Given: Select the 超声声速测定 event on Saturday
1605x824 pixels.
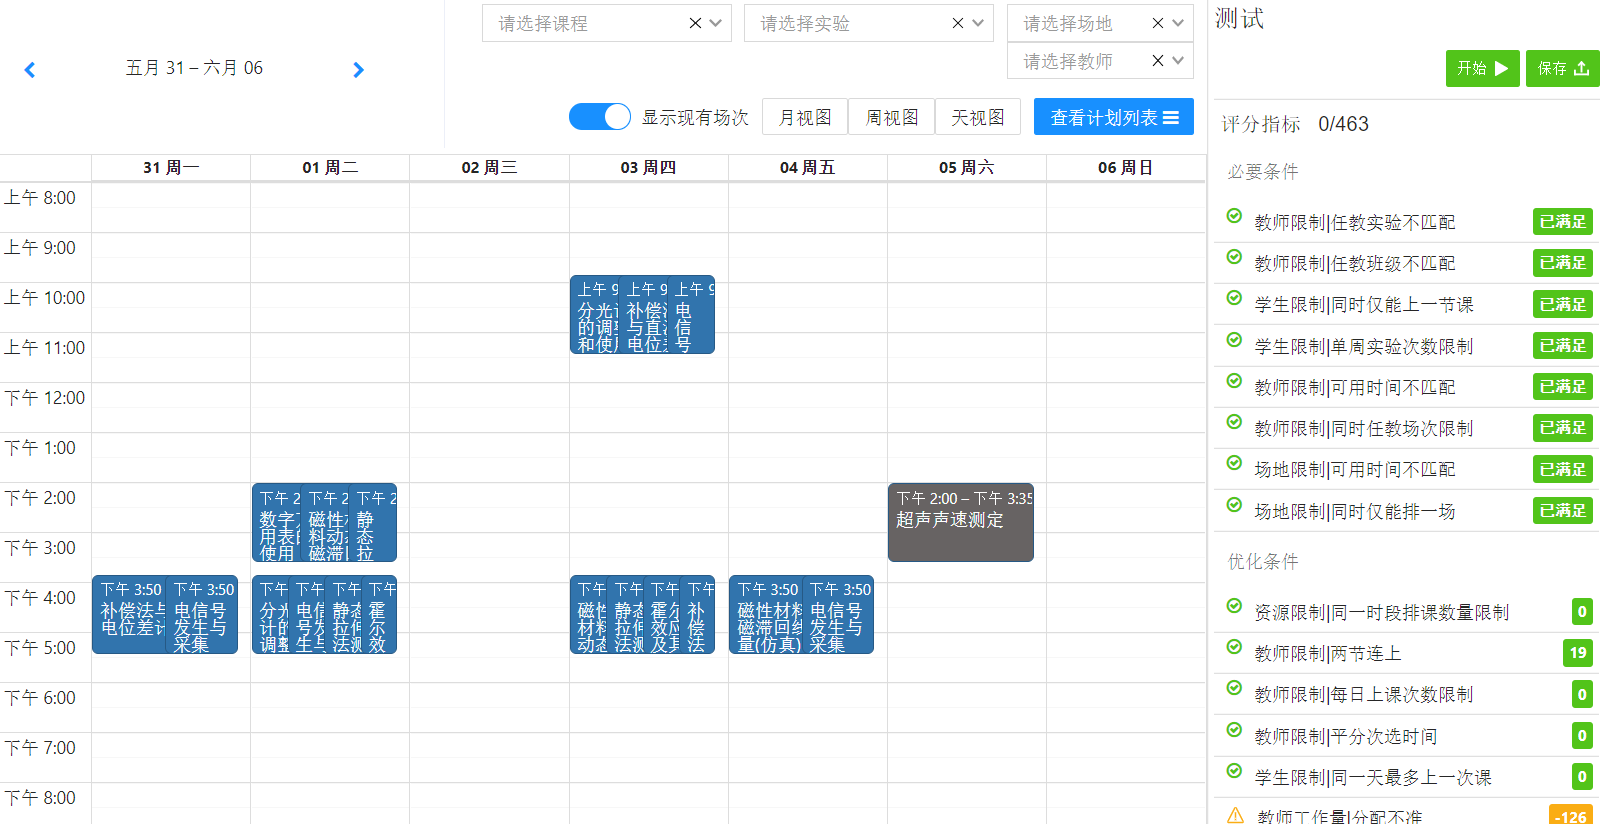Looking at the screenshot, I should point(960,522).
